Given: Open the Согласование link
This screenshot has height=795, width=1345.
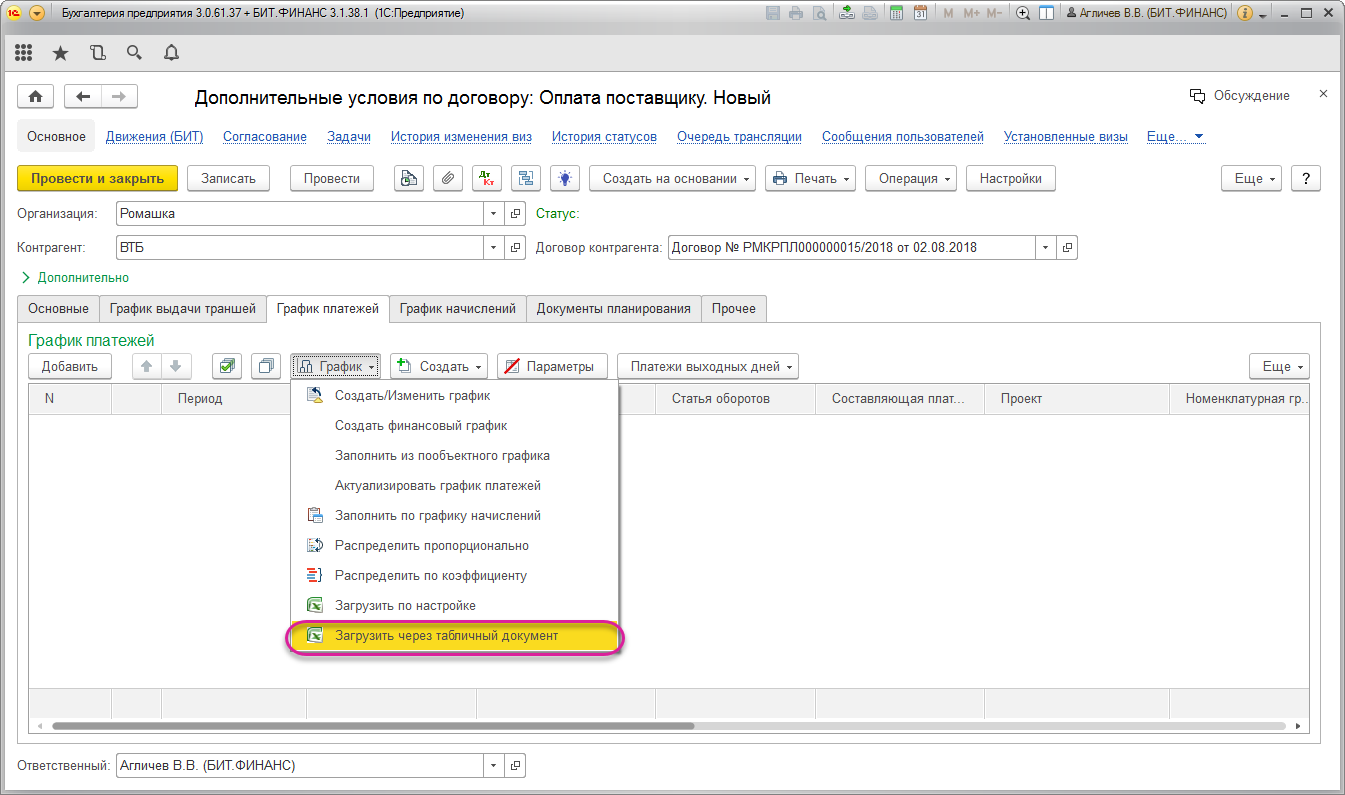Looking at the screenshot, I should 265,136.
